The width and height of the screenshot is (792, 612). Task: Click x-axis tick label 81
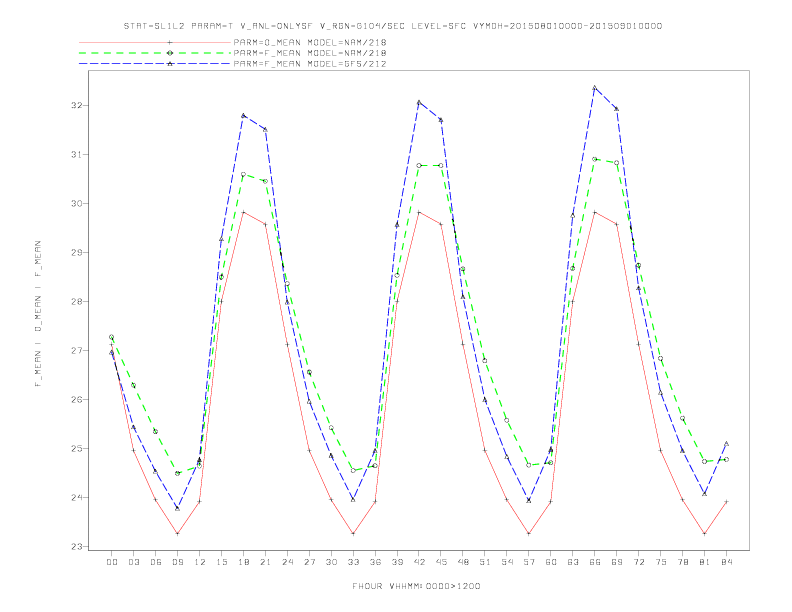coord(705,562)
